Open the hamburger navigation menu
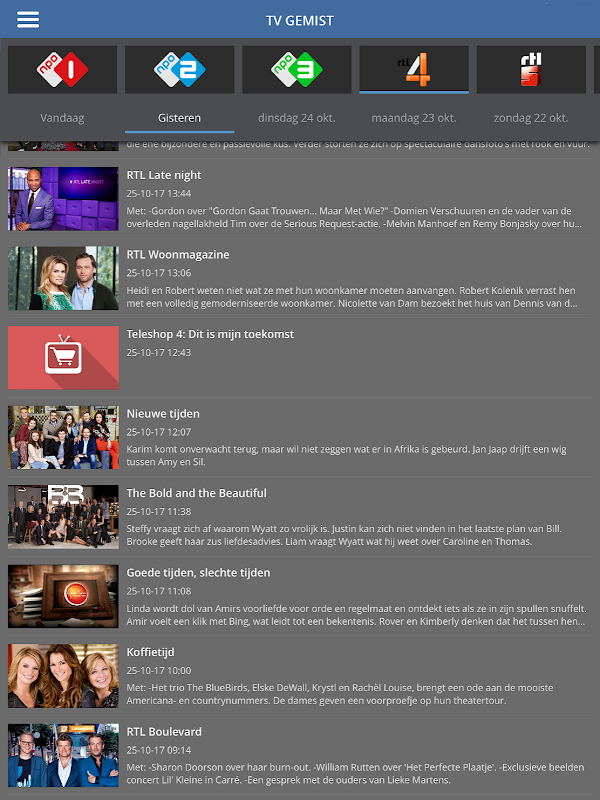 coord(28,20)
